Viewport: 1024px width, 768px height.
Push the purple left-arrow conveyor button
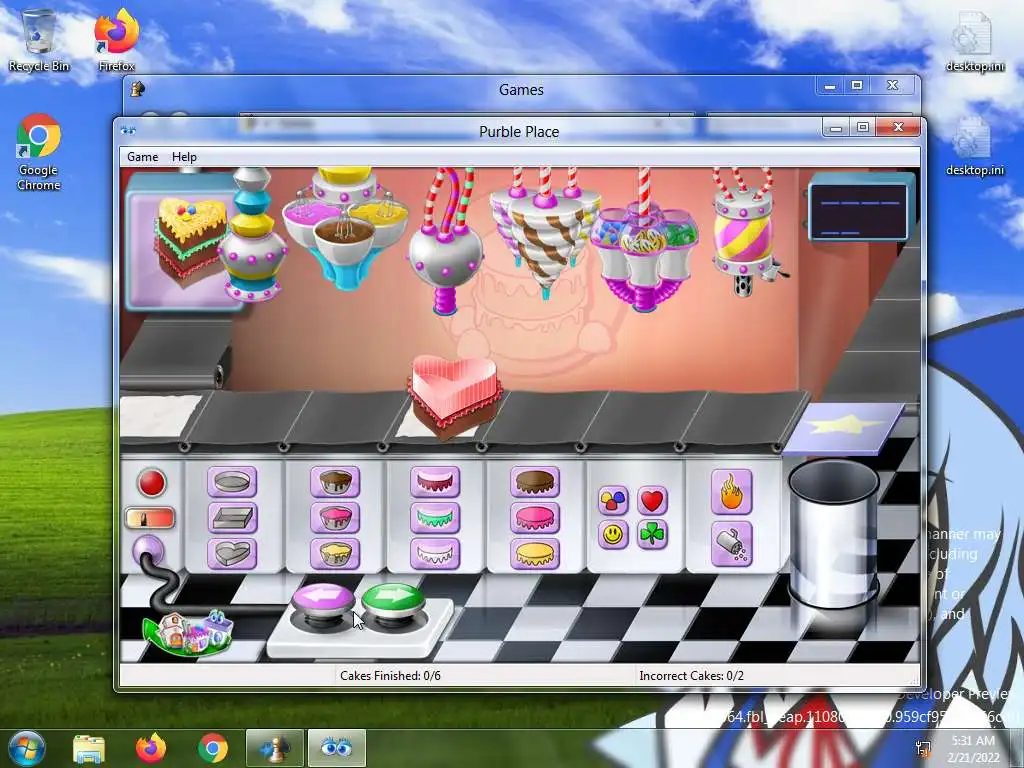point(324,600)
